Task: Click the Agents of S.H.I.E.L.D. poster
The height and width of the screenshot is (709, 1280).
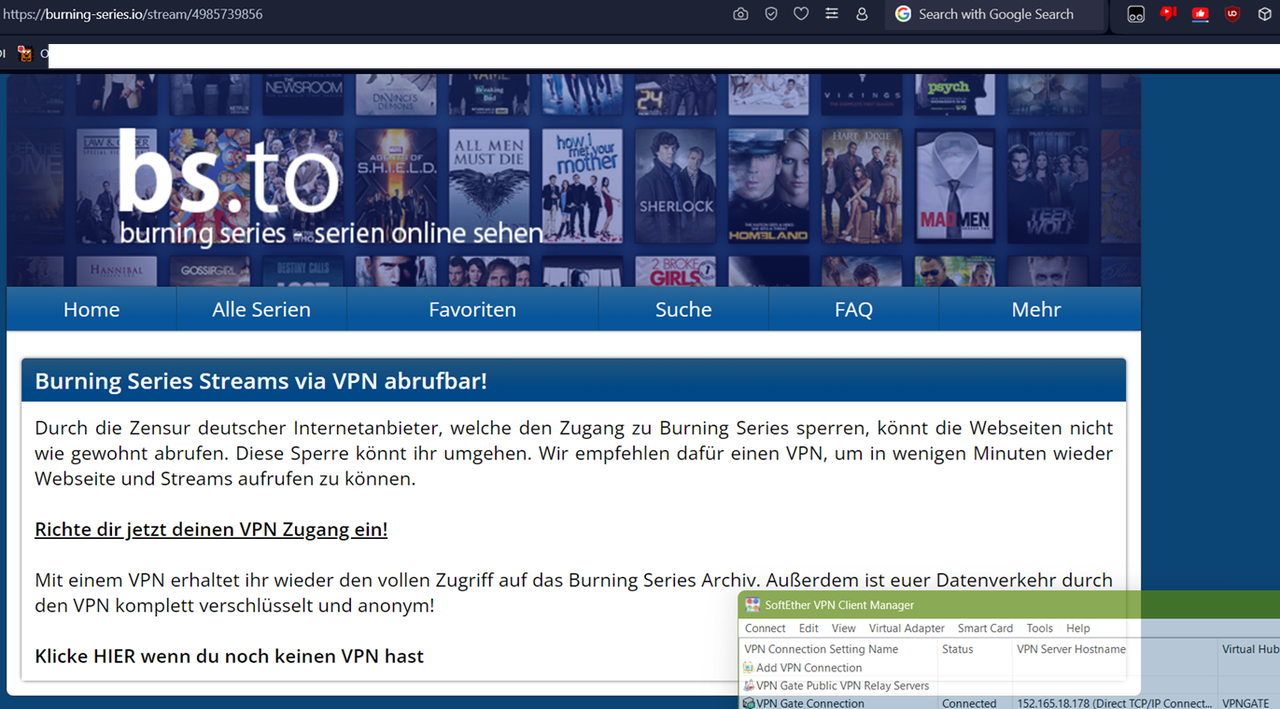Action: click(396, 186)
